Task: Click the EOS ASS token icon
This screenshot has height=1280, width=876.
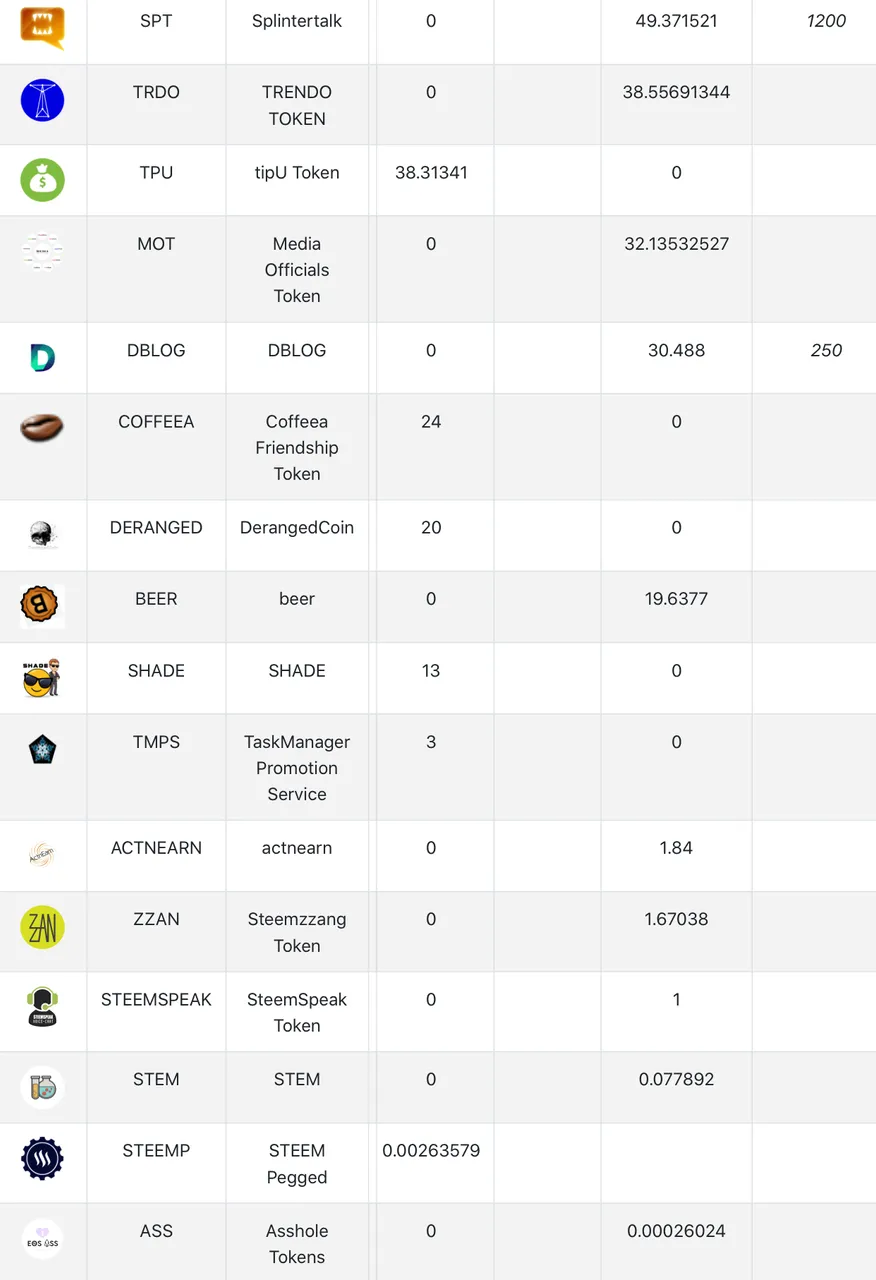Action: [42, 1239]
